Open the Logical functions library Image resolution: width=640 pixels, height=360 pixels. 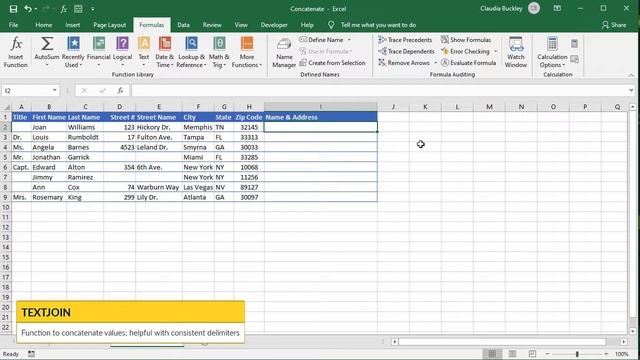[122, 52]
